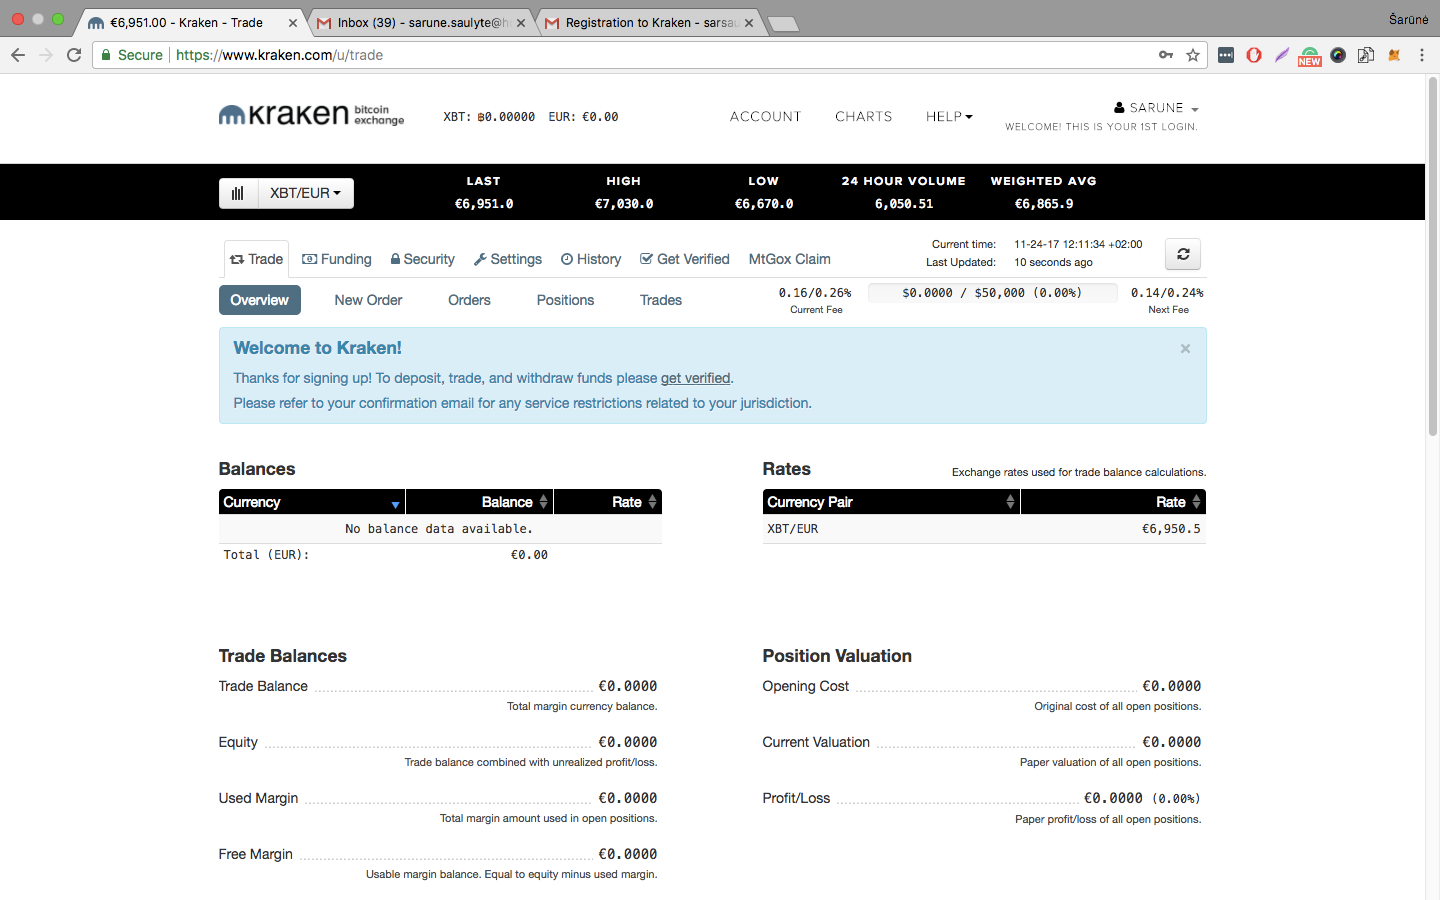Screen dimensions: 1440x900
Task: Close the Registration to Kraken tab
Action: 749,23
